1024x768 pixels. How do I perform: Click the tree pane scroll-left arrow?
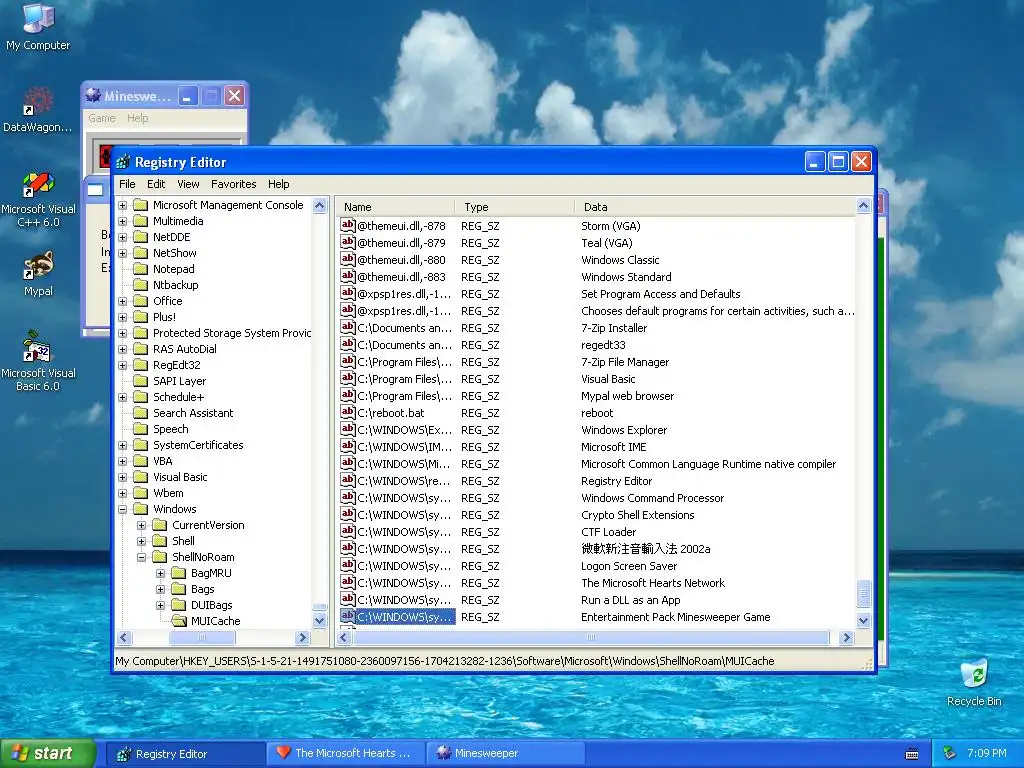124,637
